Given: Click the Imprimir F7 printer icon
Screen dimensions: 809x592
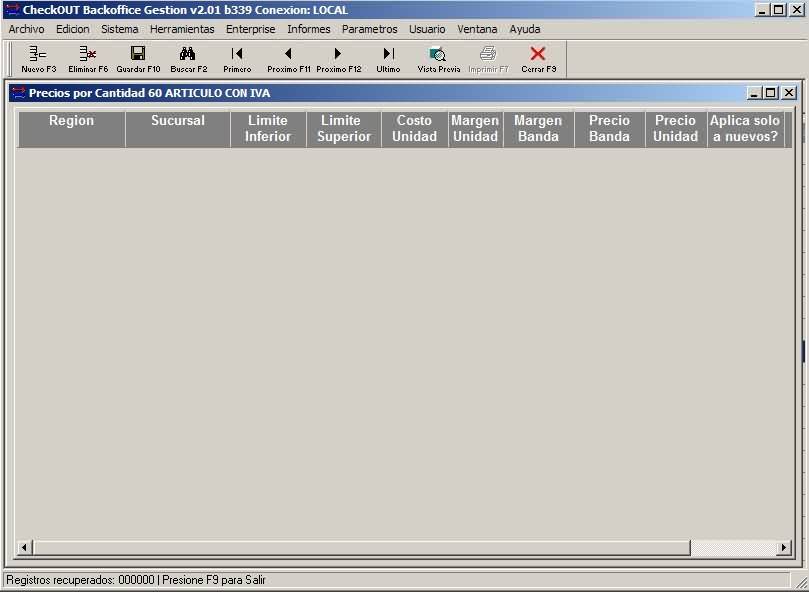Looking at the screenshot, I should click(x=488, y=54).
